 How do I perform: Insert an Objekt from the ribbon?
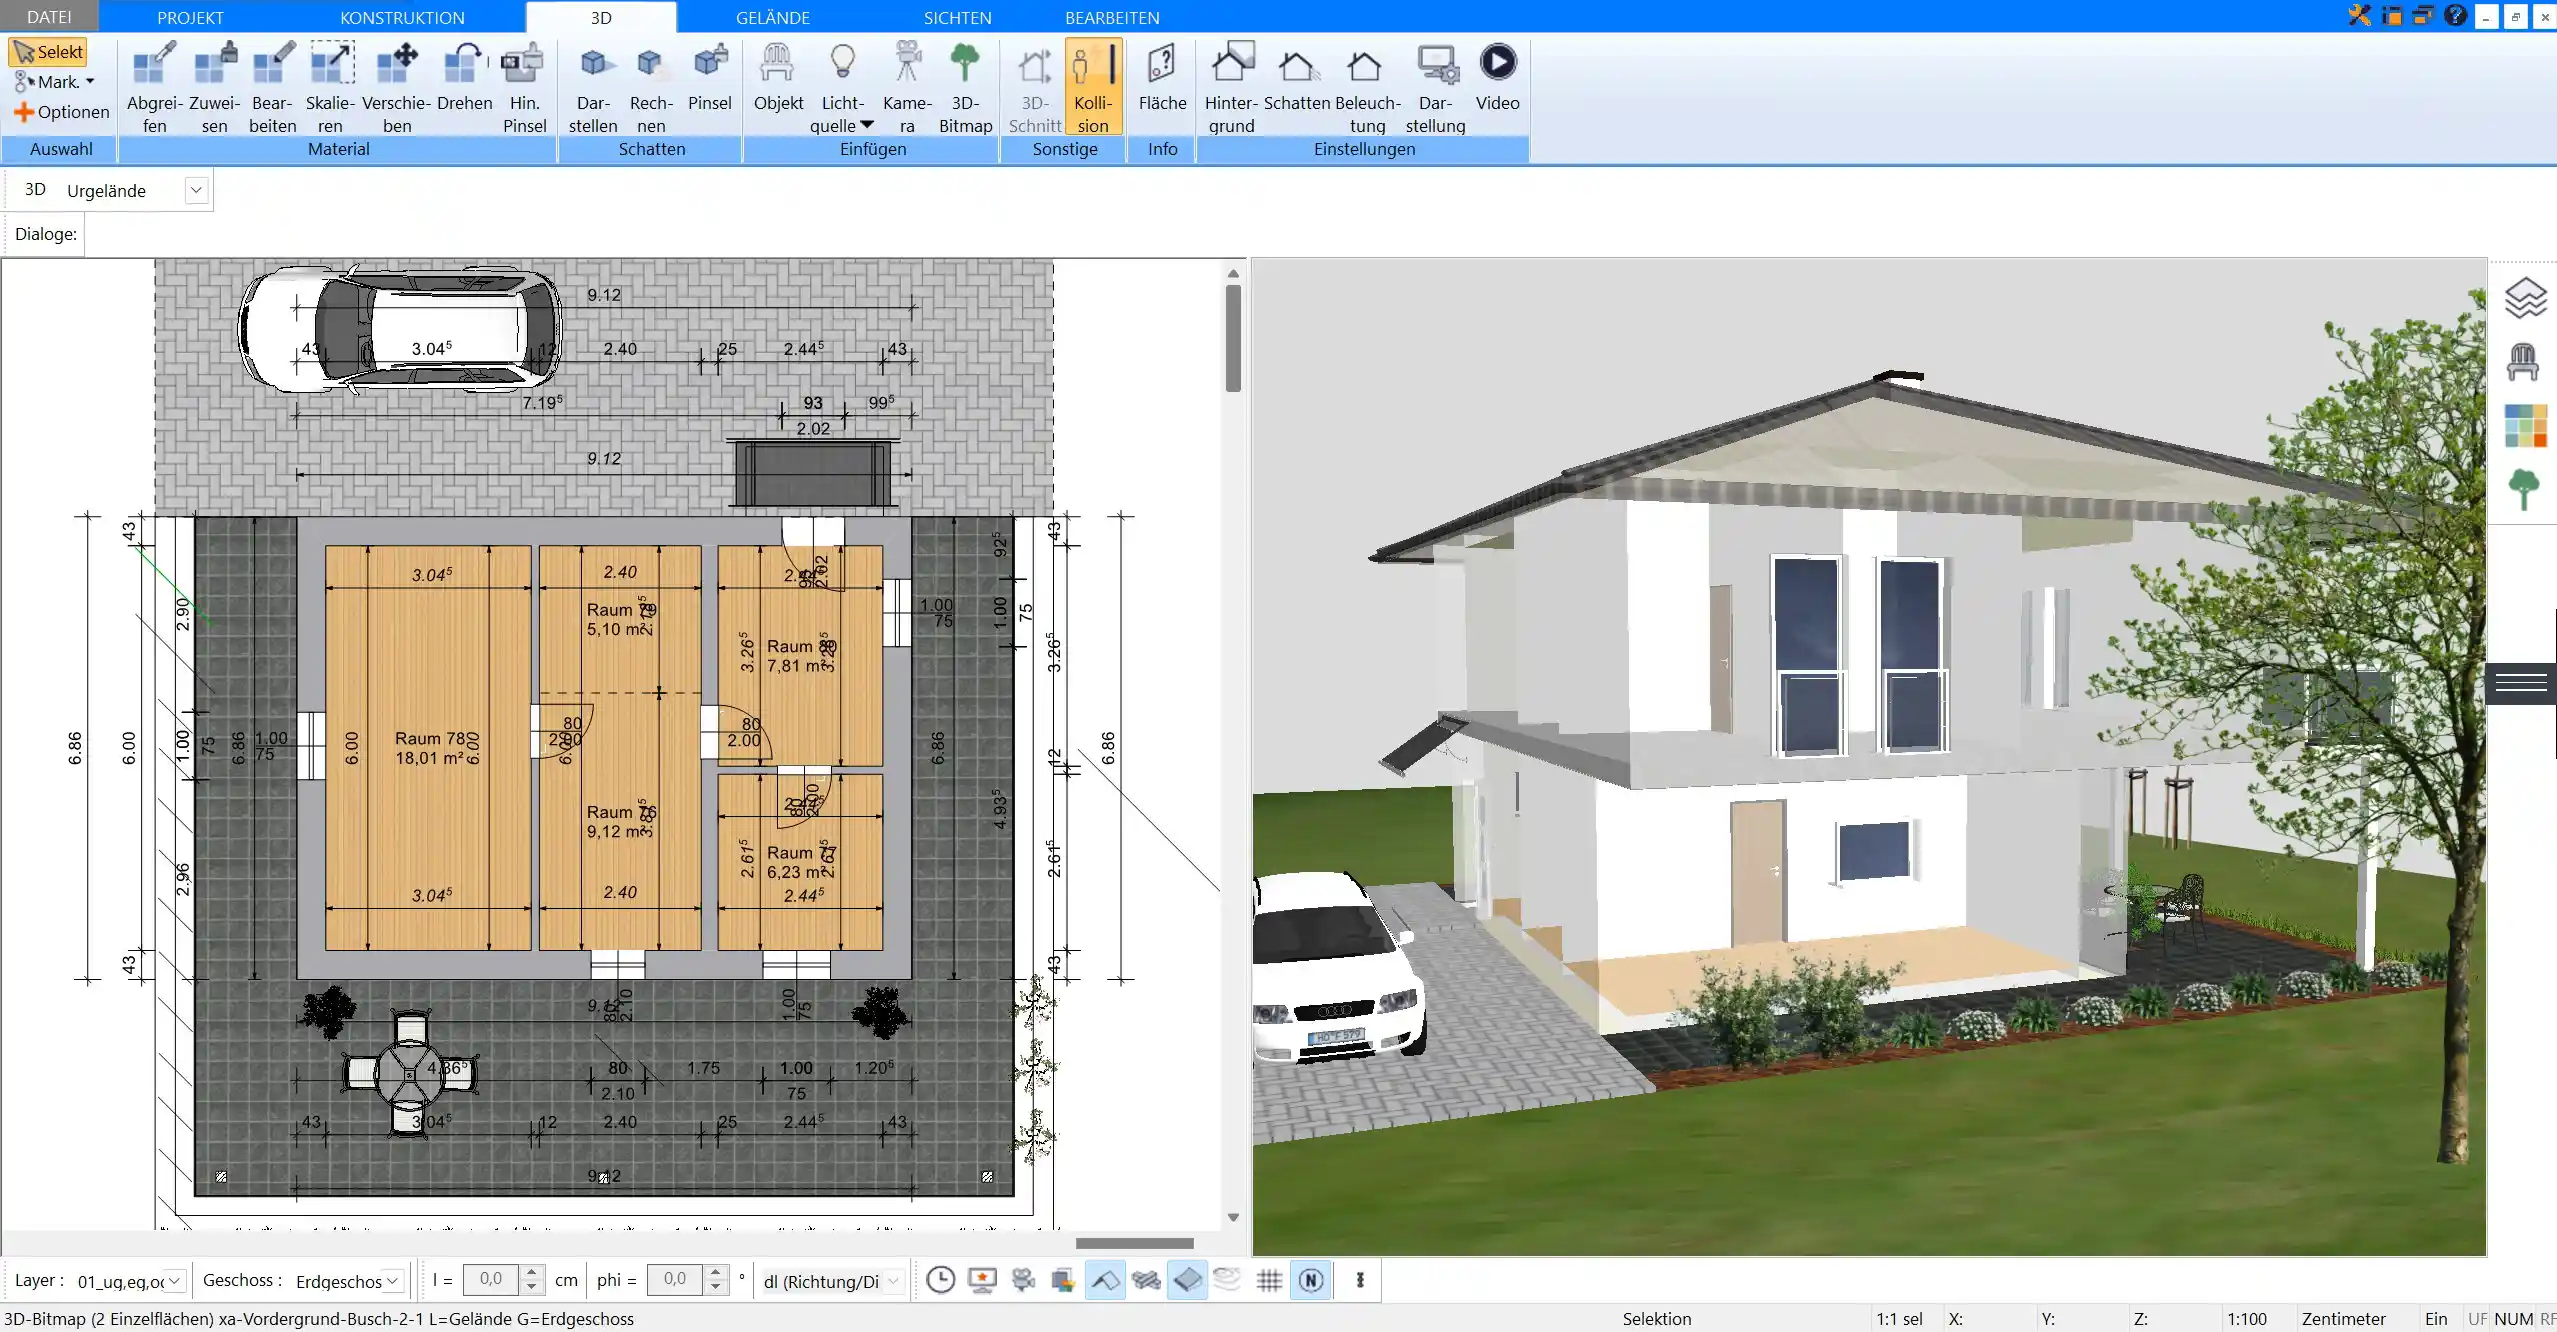click(x=778, y=78)
